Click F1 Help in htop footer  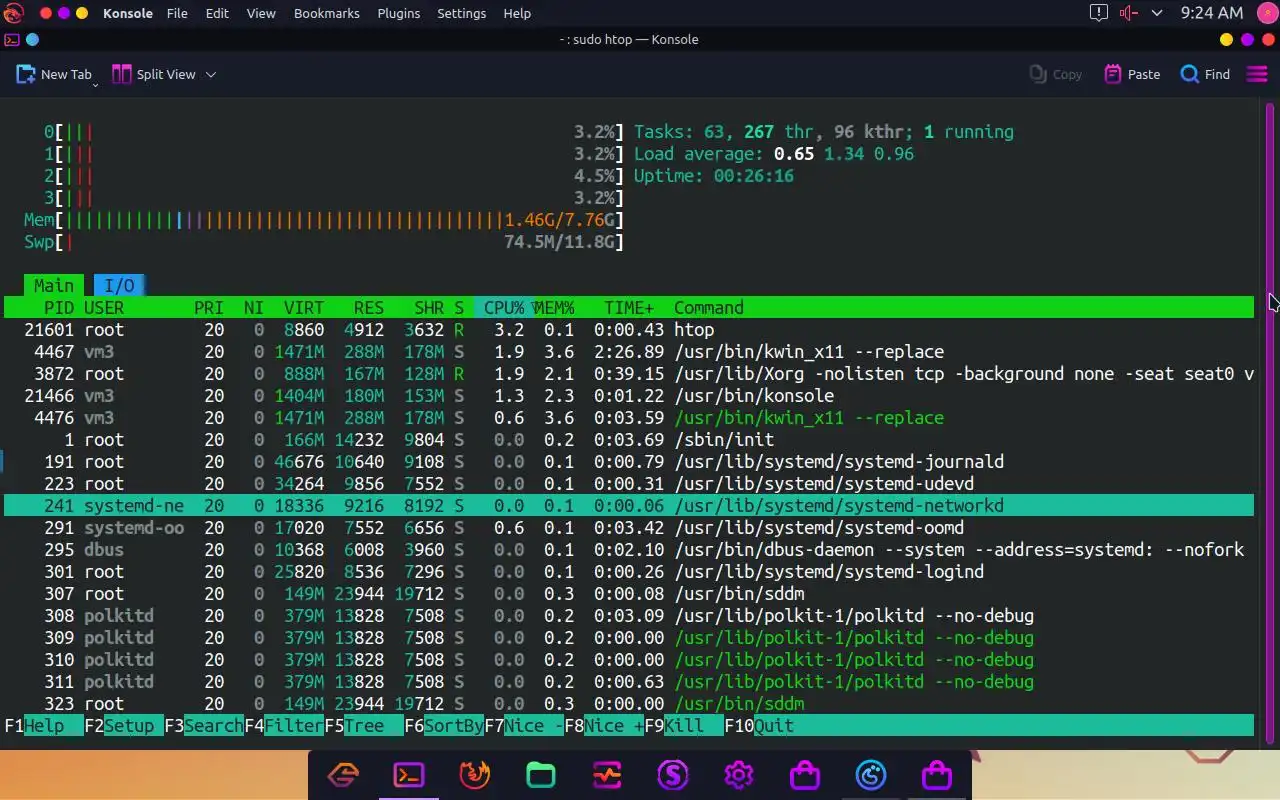pos(44,726)
